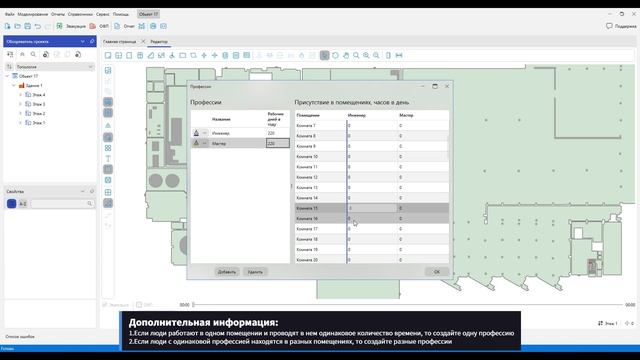Open the Справочники menu
This screenshot has width=640, height=360.
pos(80,14)
